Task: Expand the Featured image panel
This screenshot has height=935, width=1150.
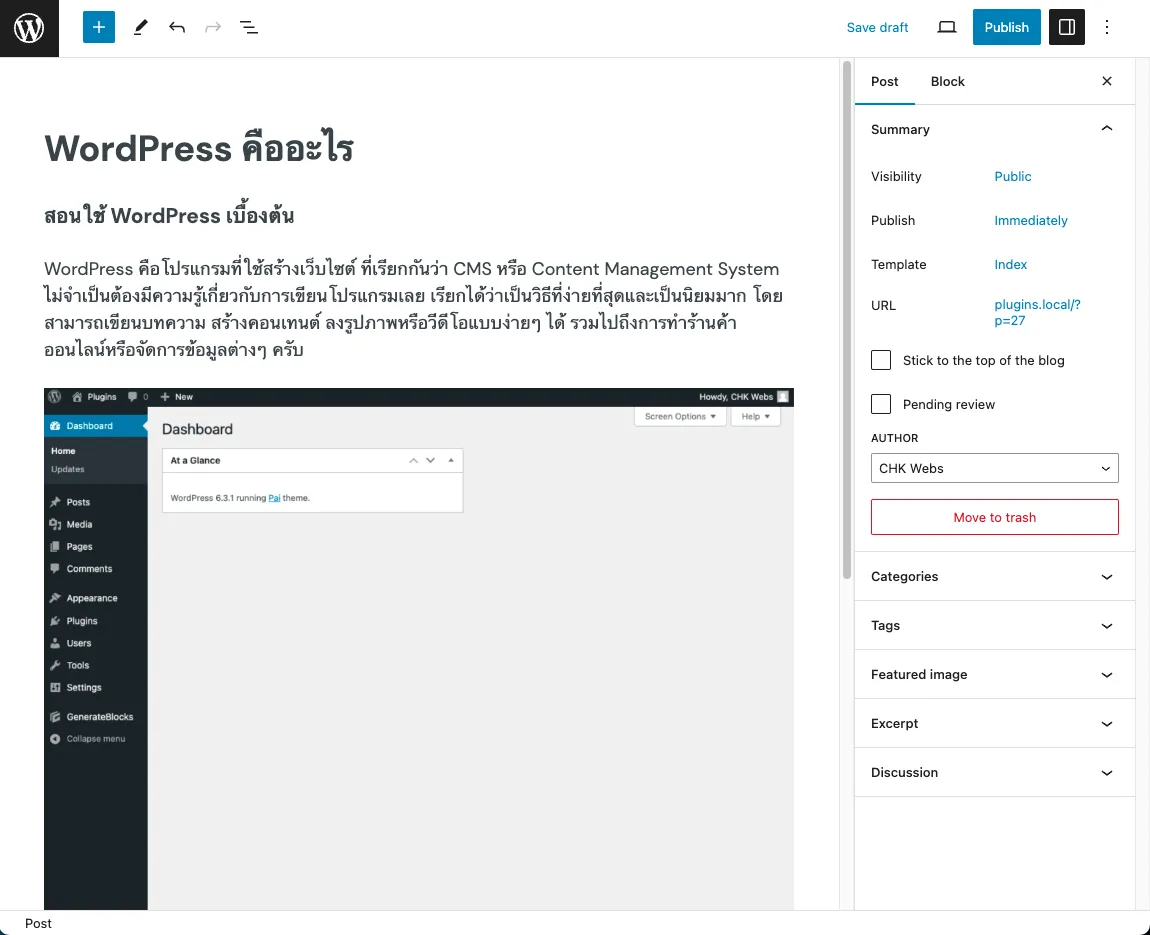Action: coord(995,675)
